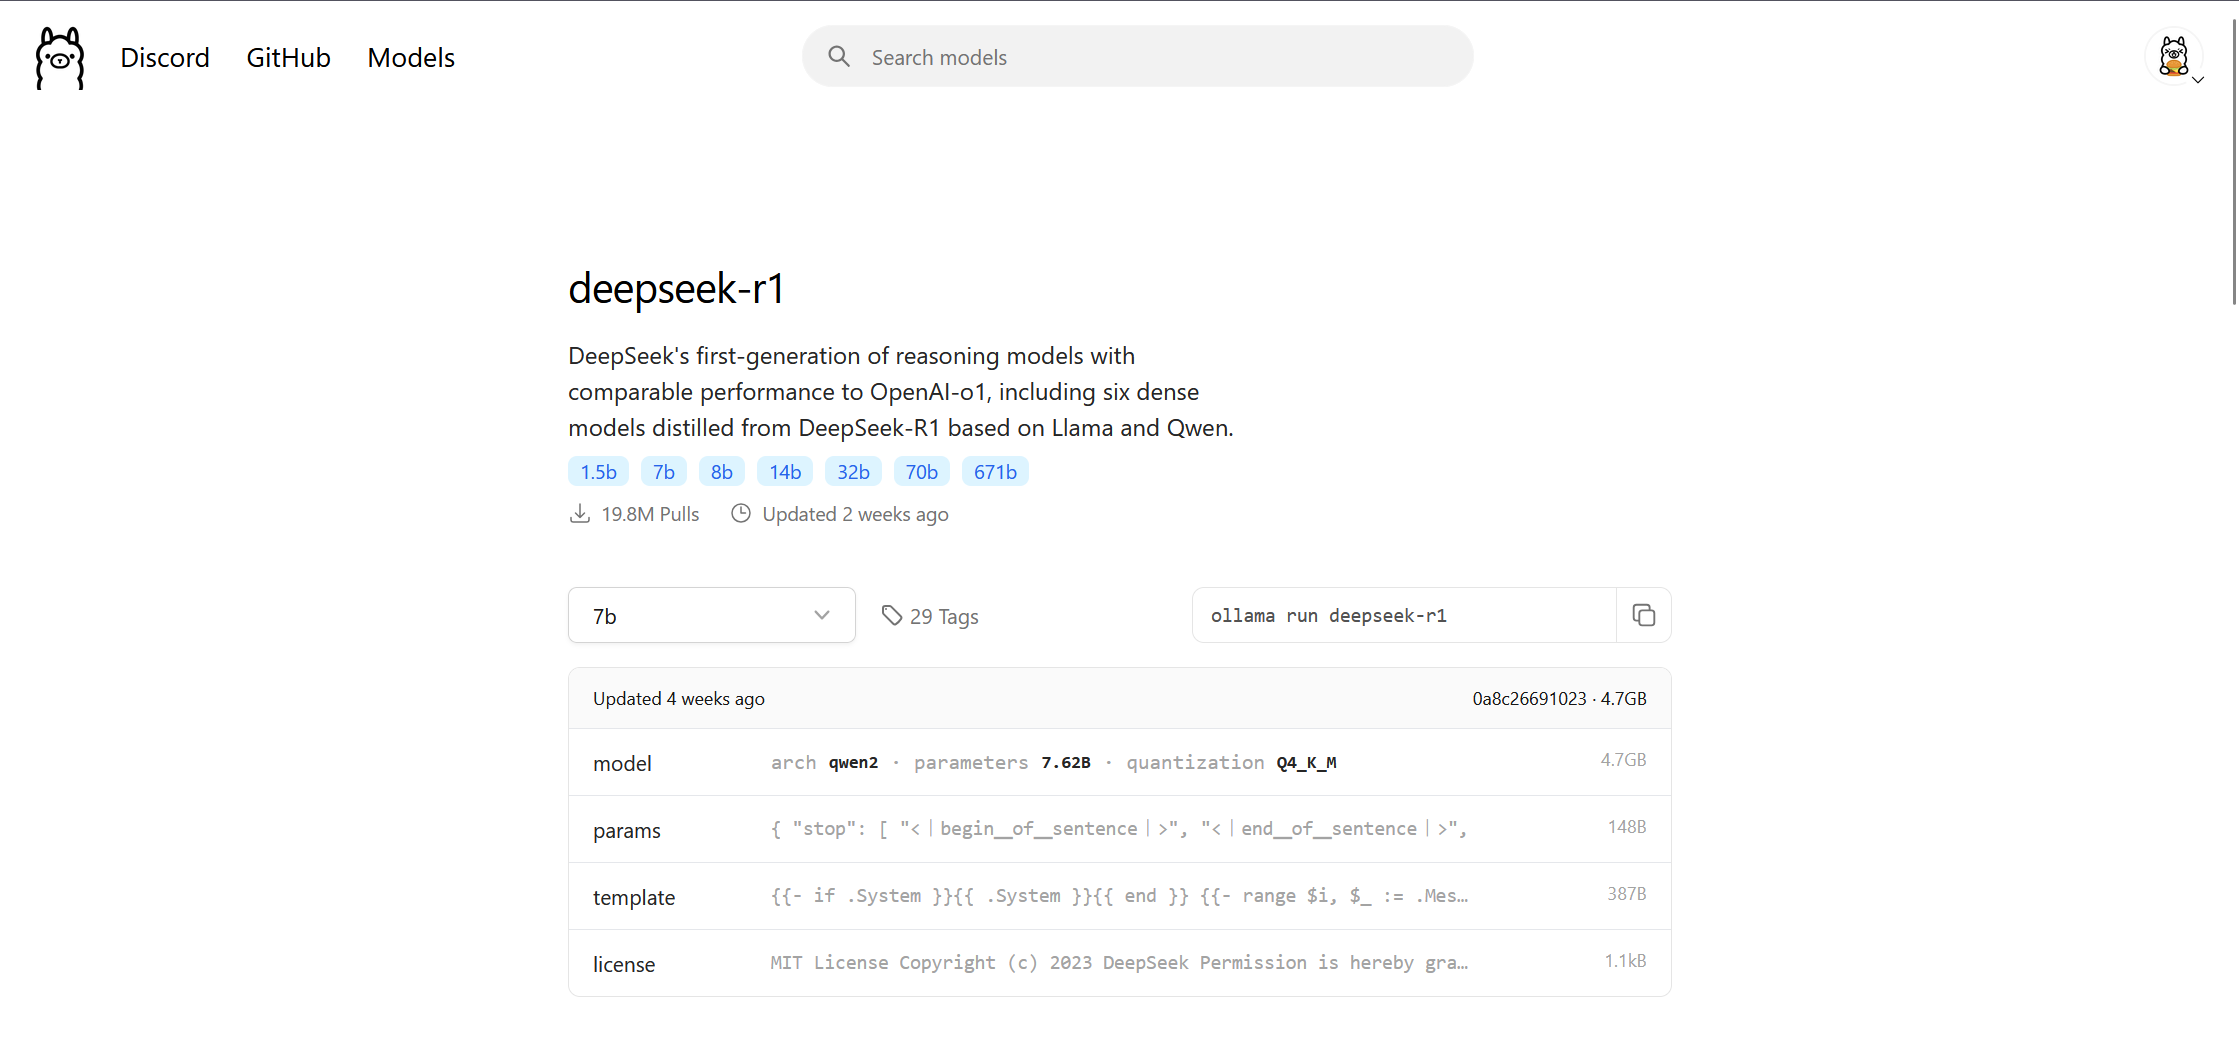Click the page vertical scrollbar
2239x1044 pixels.
click(x=2234, y=160)
